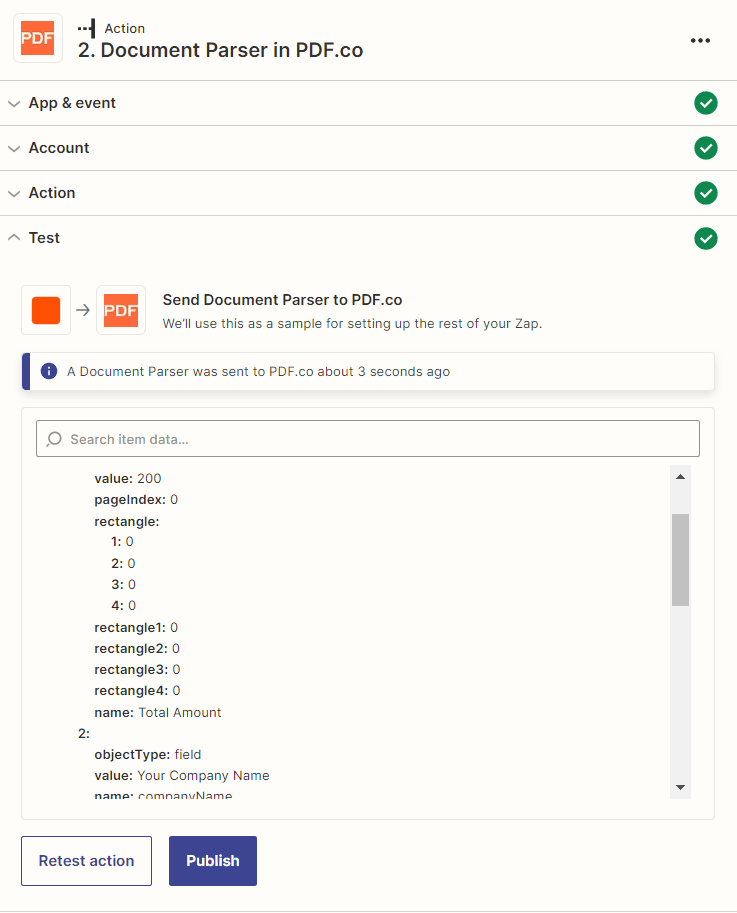The height and width of the screenshot is (913, 737).
Task: Click the blue info icon in notification
Action: tap(48, 371)
